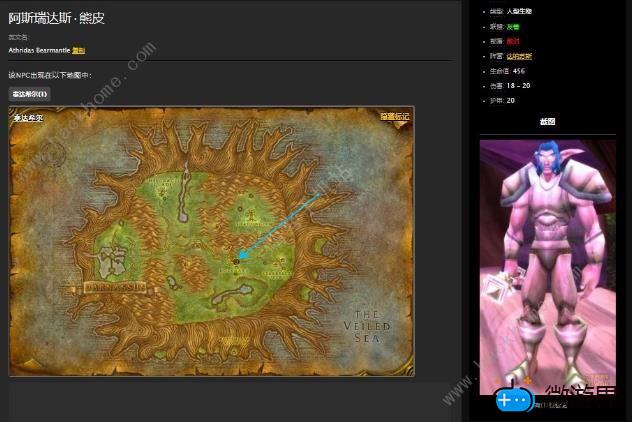Screen dimensions: 632x422
Task: Click the 截图 section heading
Action: (547, 121)
